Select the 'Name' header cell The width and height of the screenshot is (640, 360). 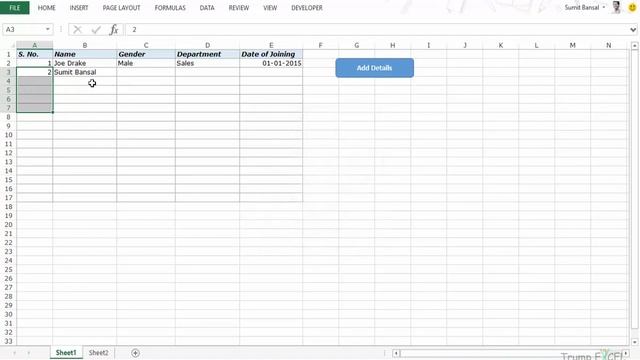coord(84,54)
